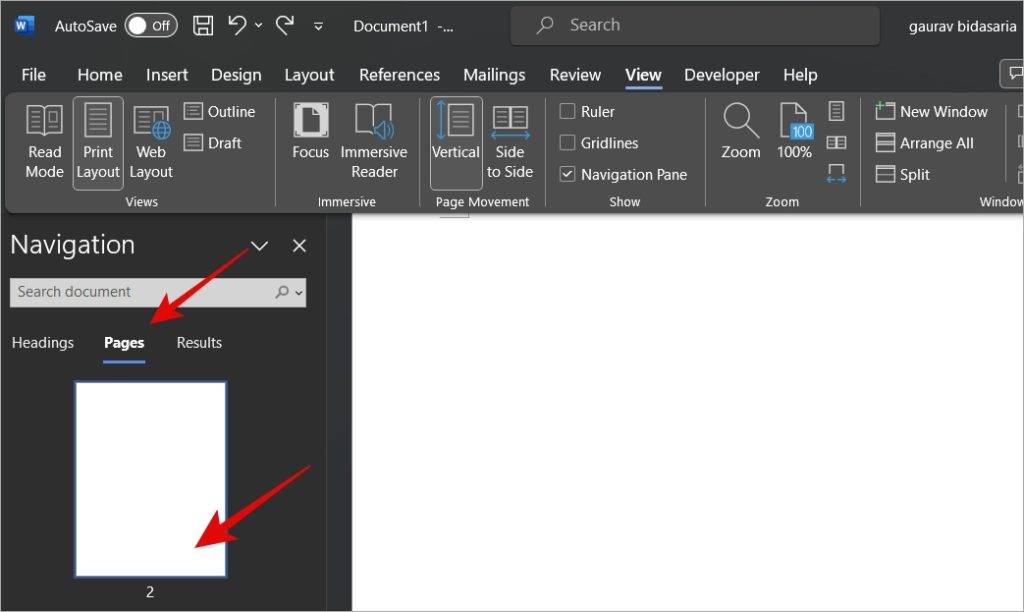Open the Developer tab

[722, 75]
